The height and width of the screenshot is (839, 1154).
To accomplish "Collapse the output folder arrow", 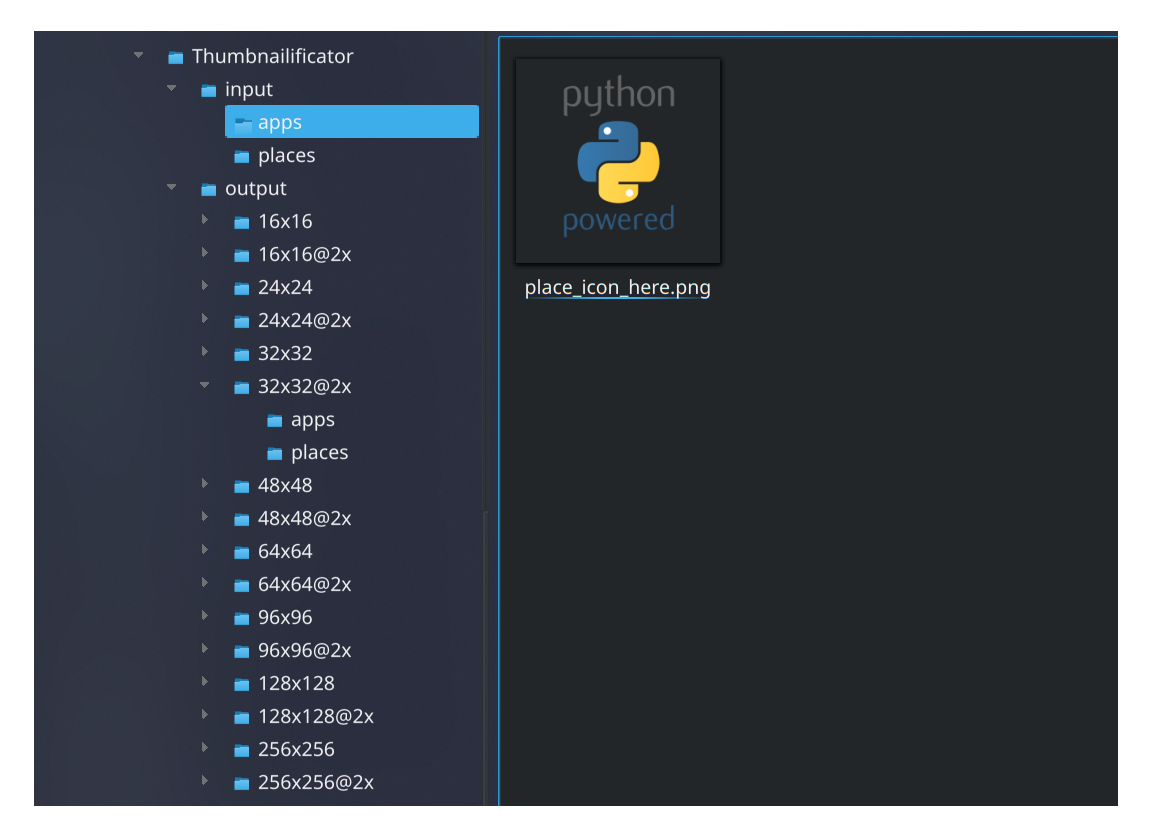I will pyautogui.click(x=171, y=188).
